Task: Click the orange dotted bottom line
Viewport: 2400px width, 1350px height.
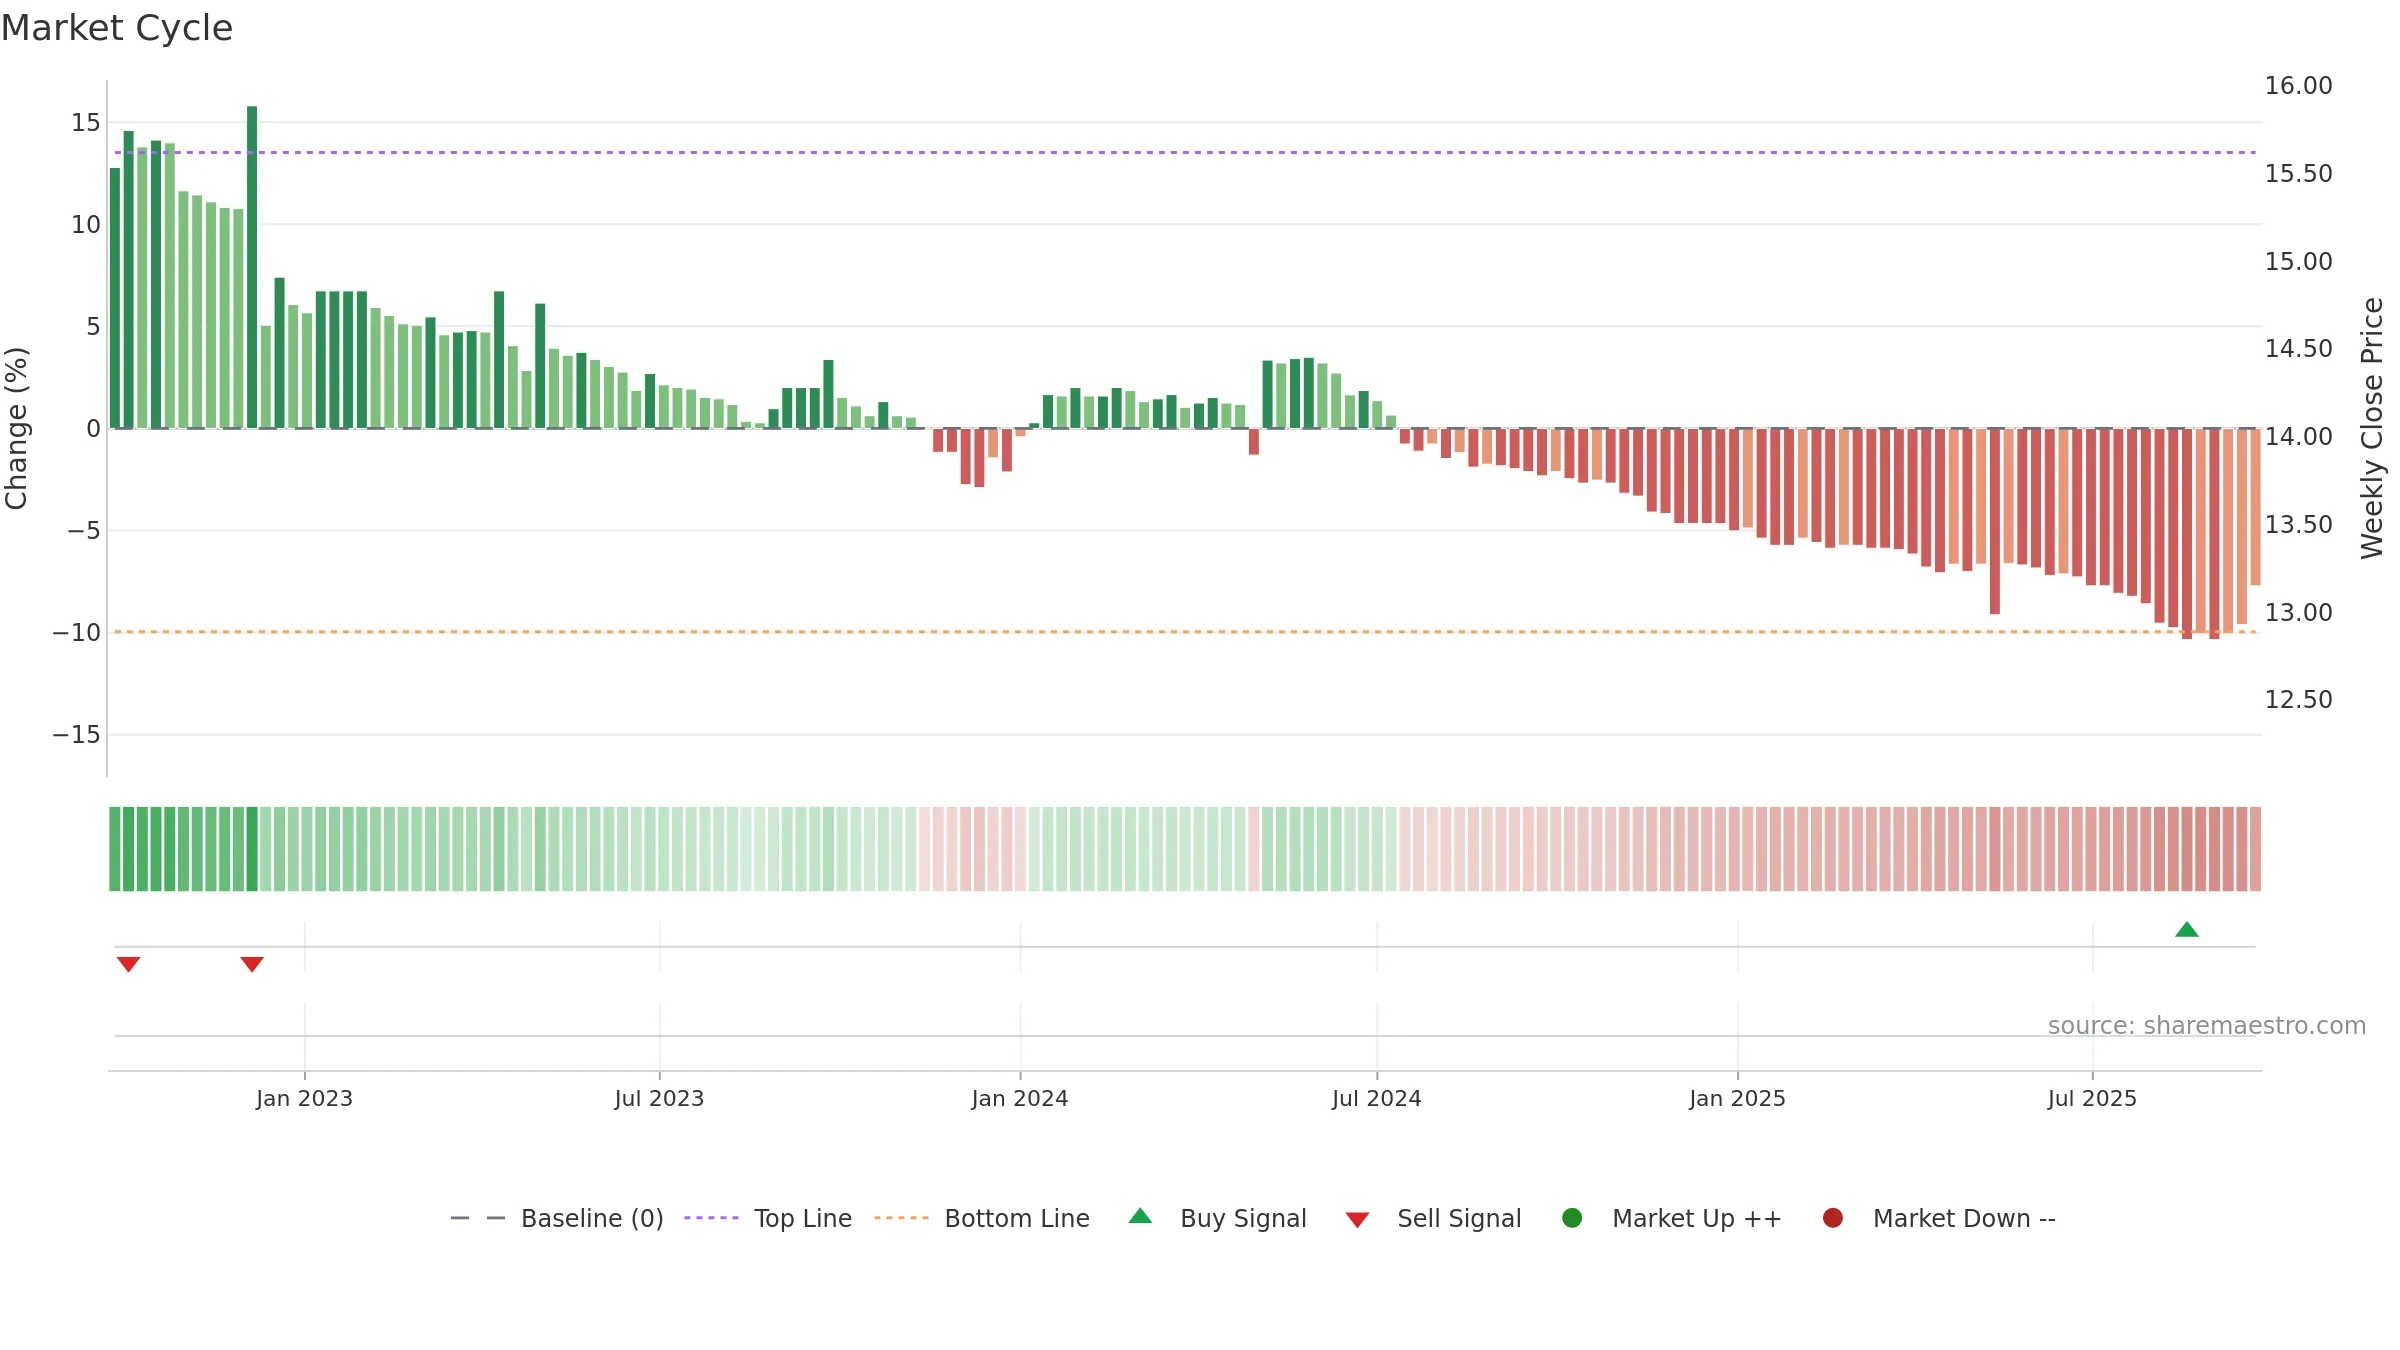Action: point(1185,632)
